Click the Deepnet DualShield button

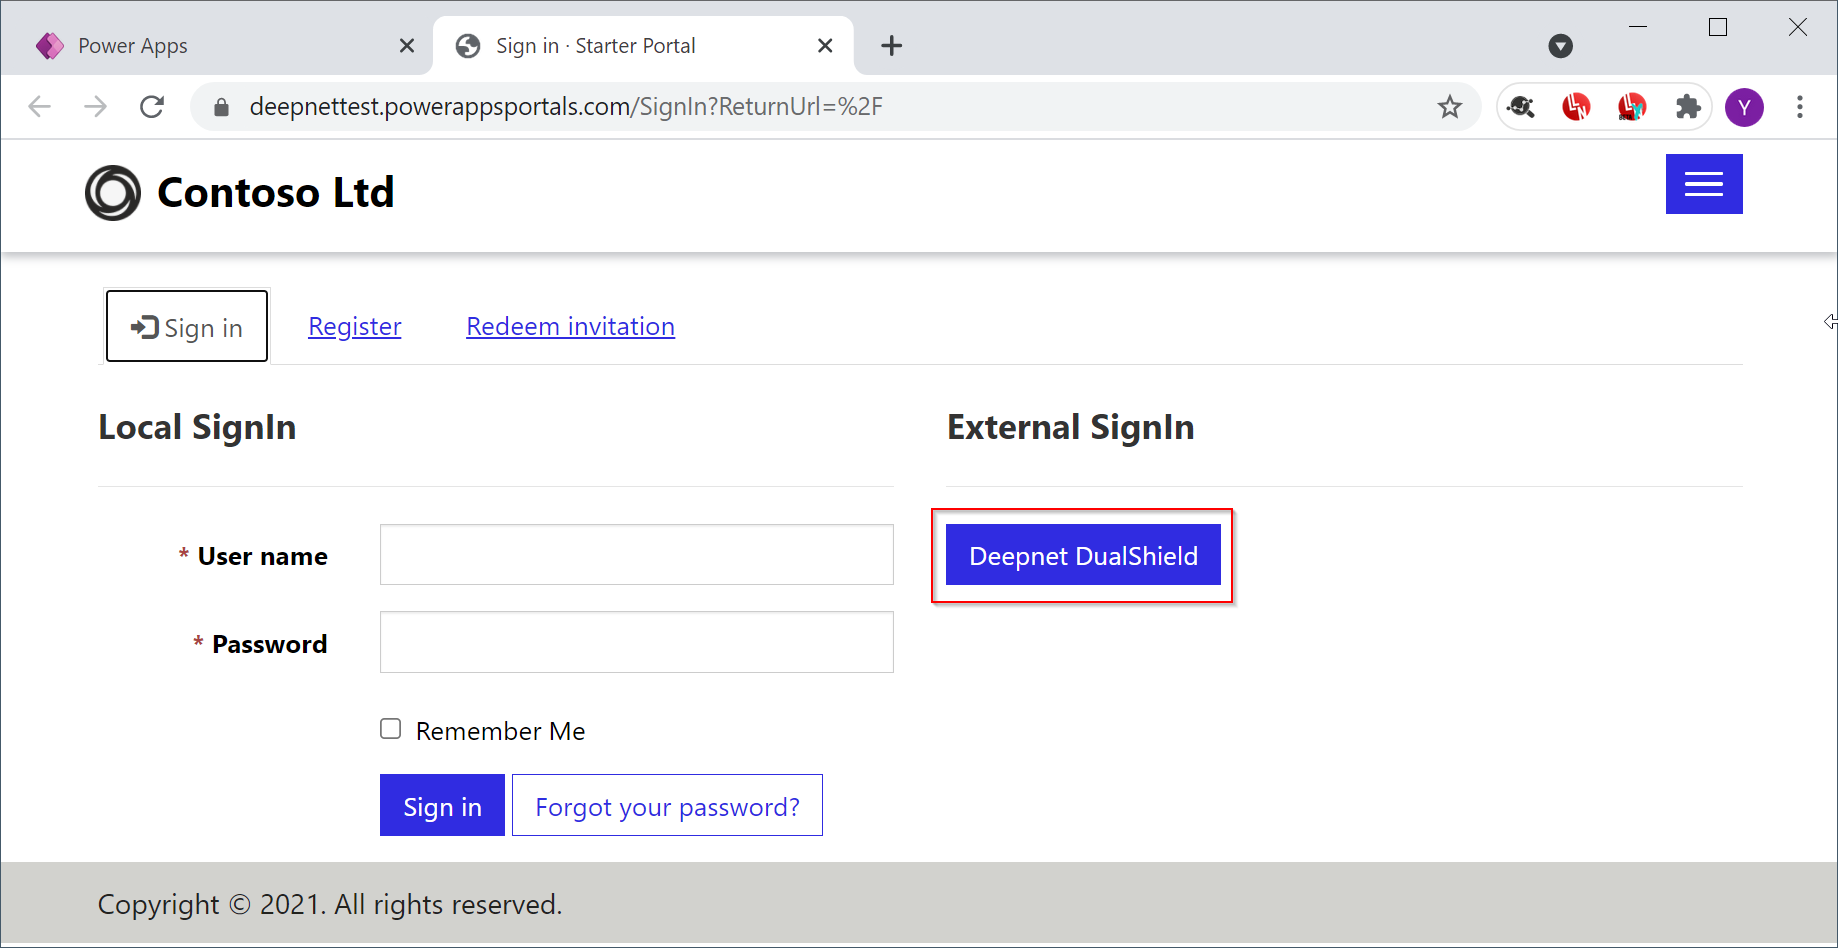point(1083,555)
